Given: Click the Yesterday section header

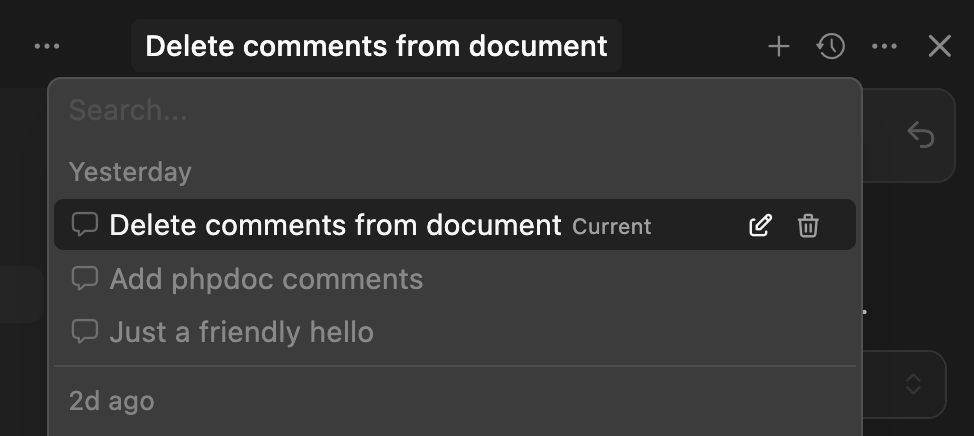Looking at the screenshot, I should tap(130, 172).
